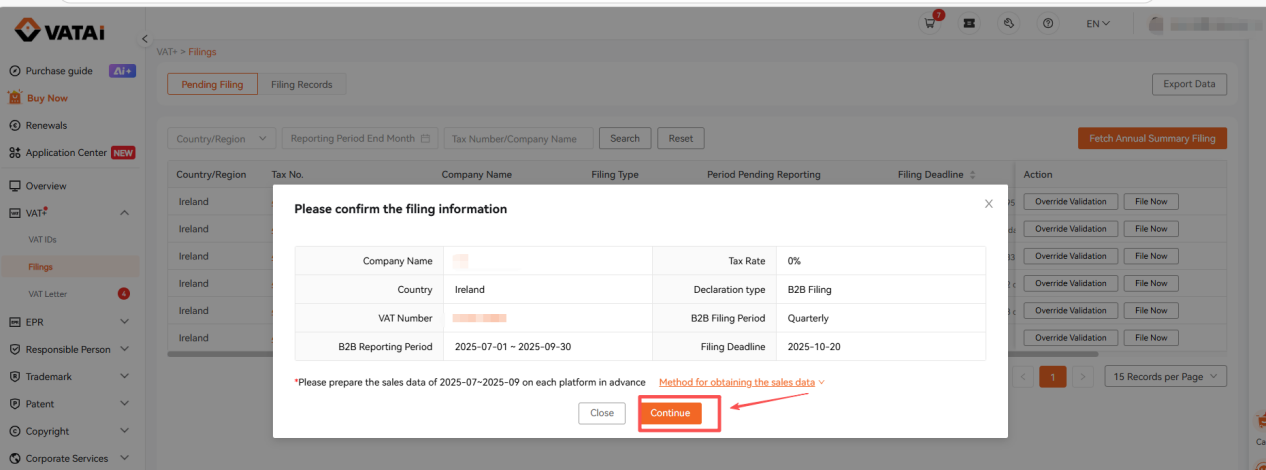Open VAT IDs submenu item
1266x470 pixels.
[42, 240]
